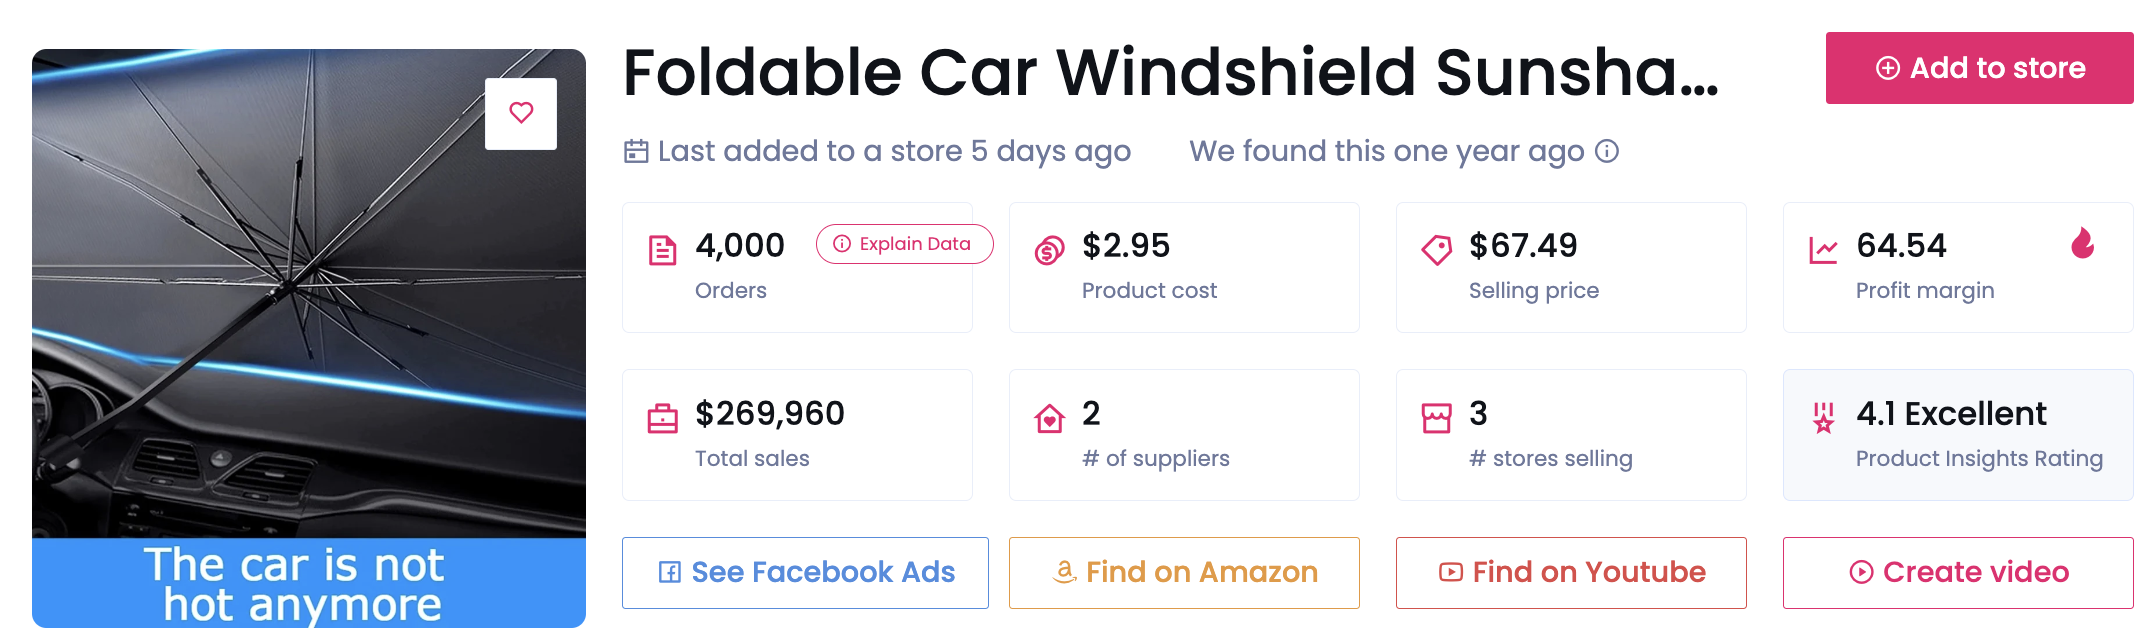Click the stores selling shop icon

pos(1436,418)
